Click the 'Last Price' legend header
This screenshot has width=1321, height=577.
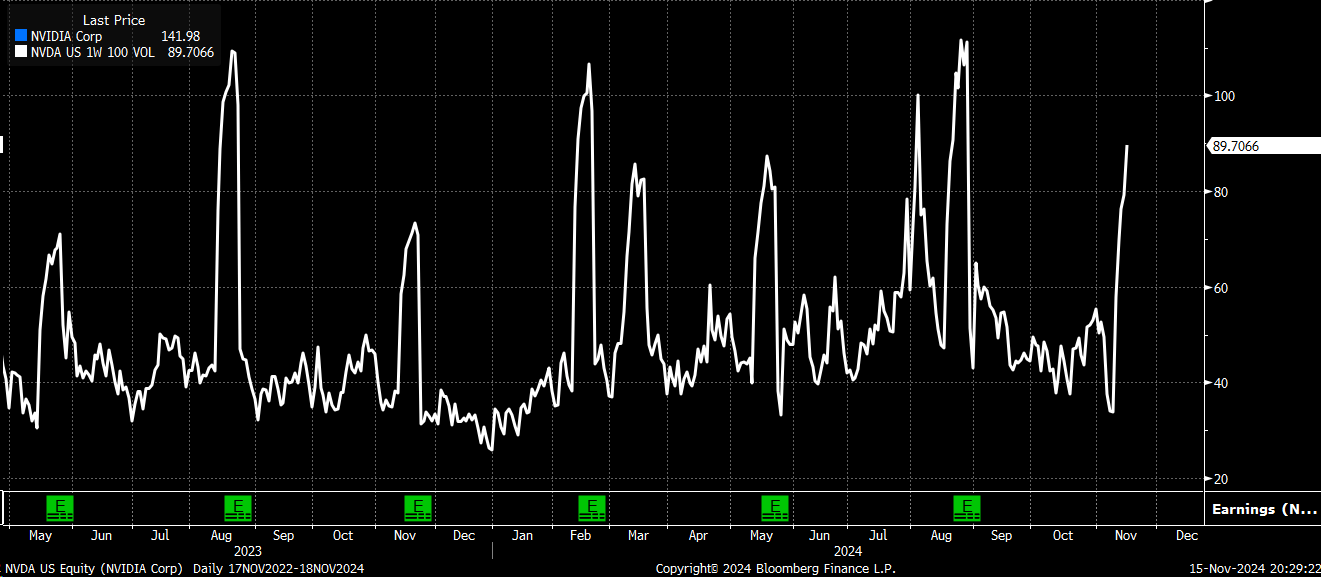(114, 20)
